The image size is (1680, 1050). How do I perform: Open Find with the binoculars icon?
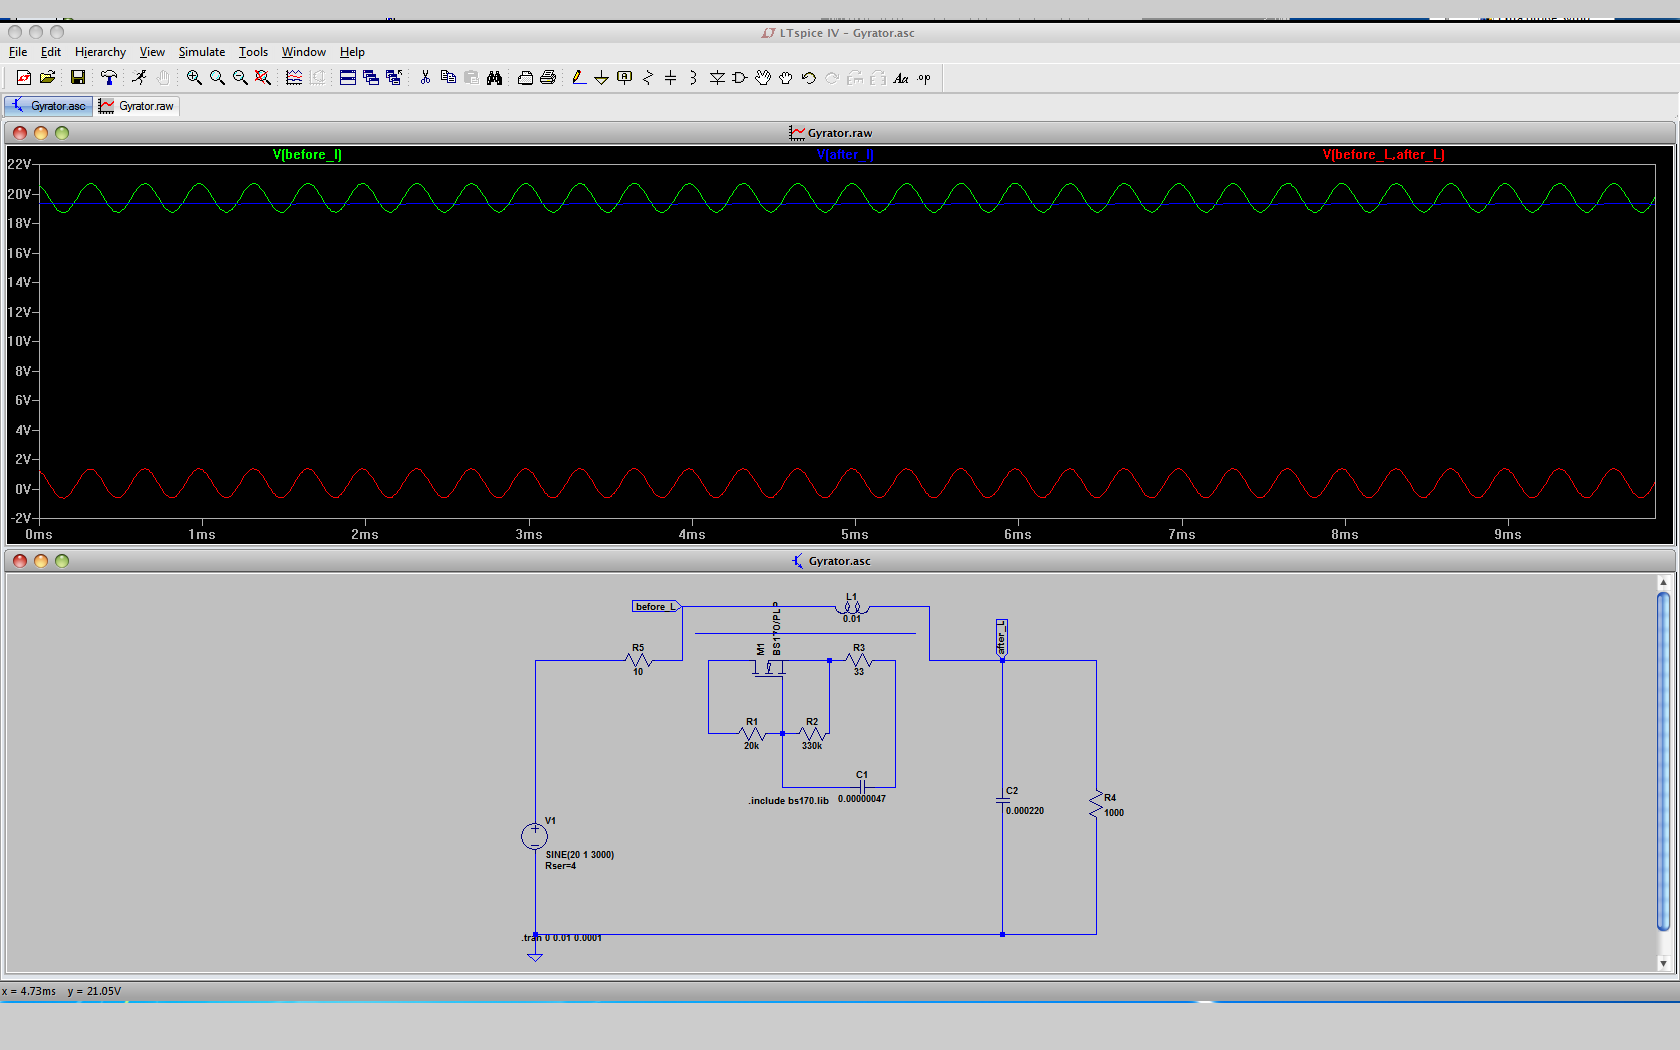(494, 78)
